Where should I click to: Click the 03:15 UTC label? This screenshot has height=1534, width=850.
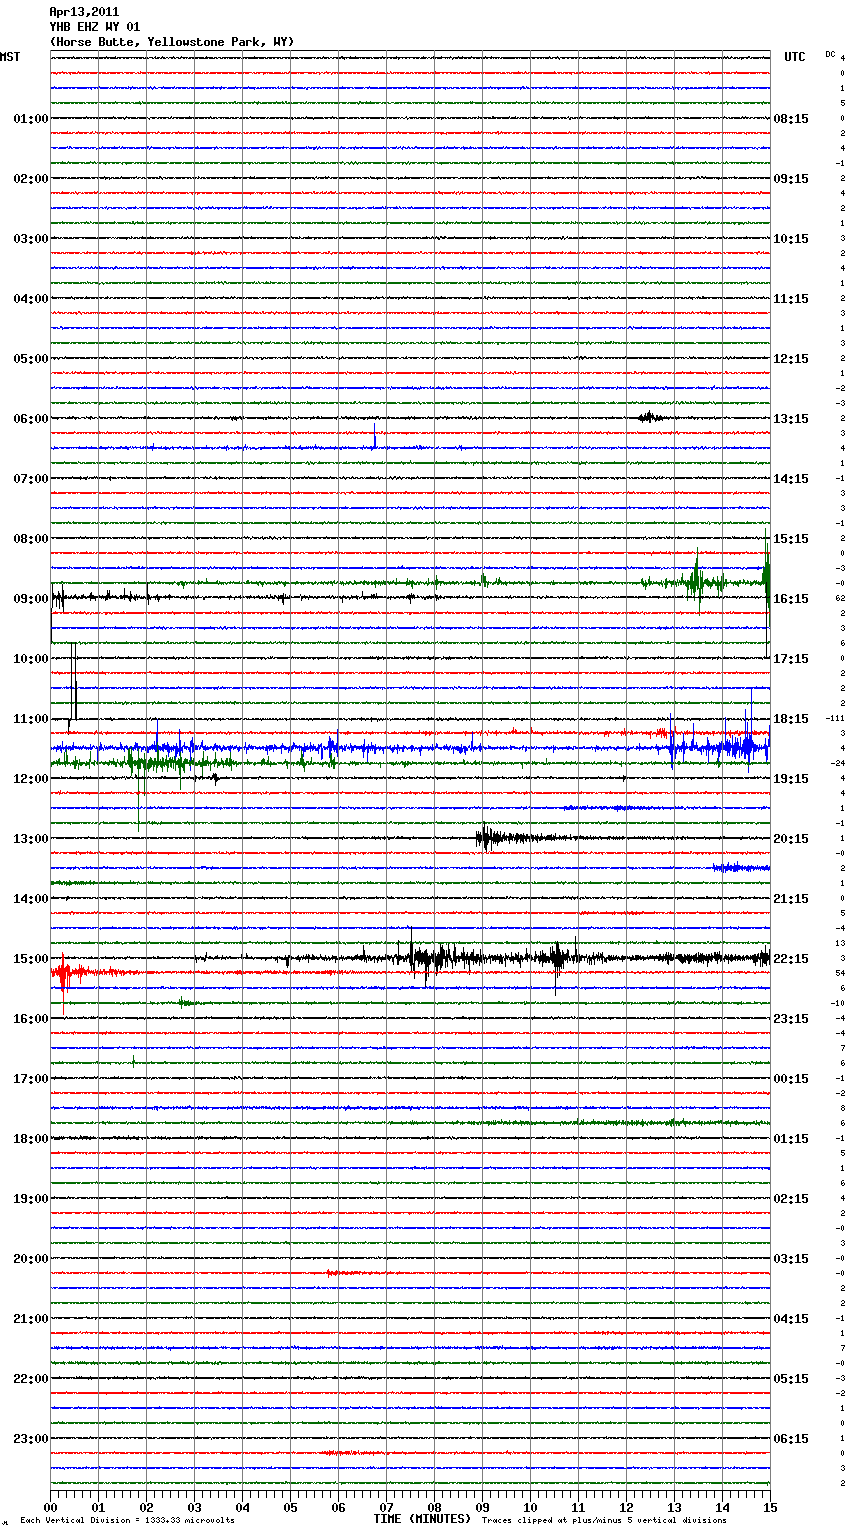coord(791,1259)
